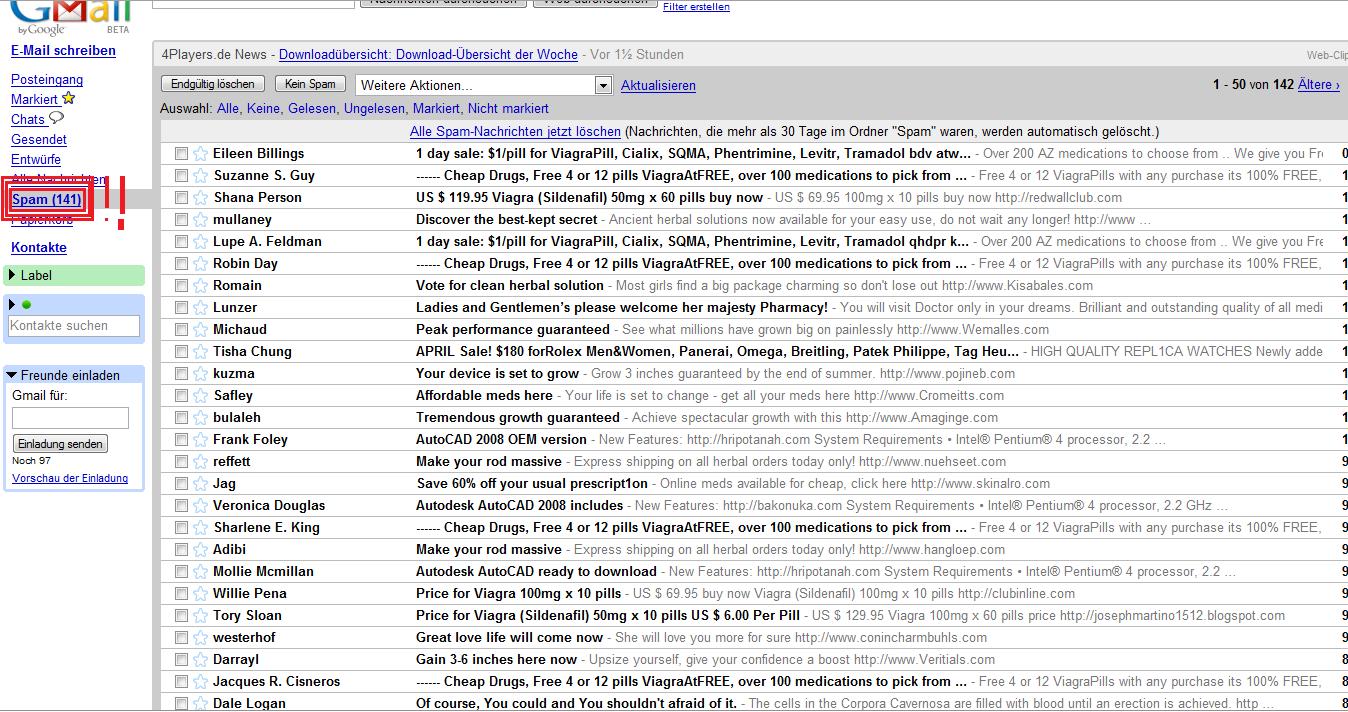Open the Spam (141) folder

pyautogui.click(x=47, y=200)
